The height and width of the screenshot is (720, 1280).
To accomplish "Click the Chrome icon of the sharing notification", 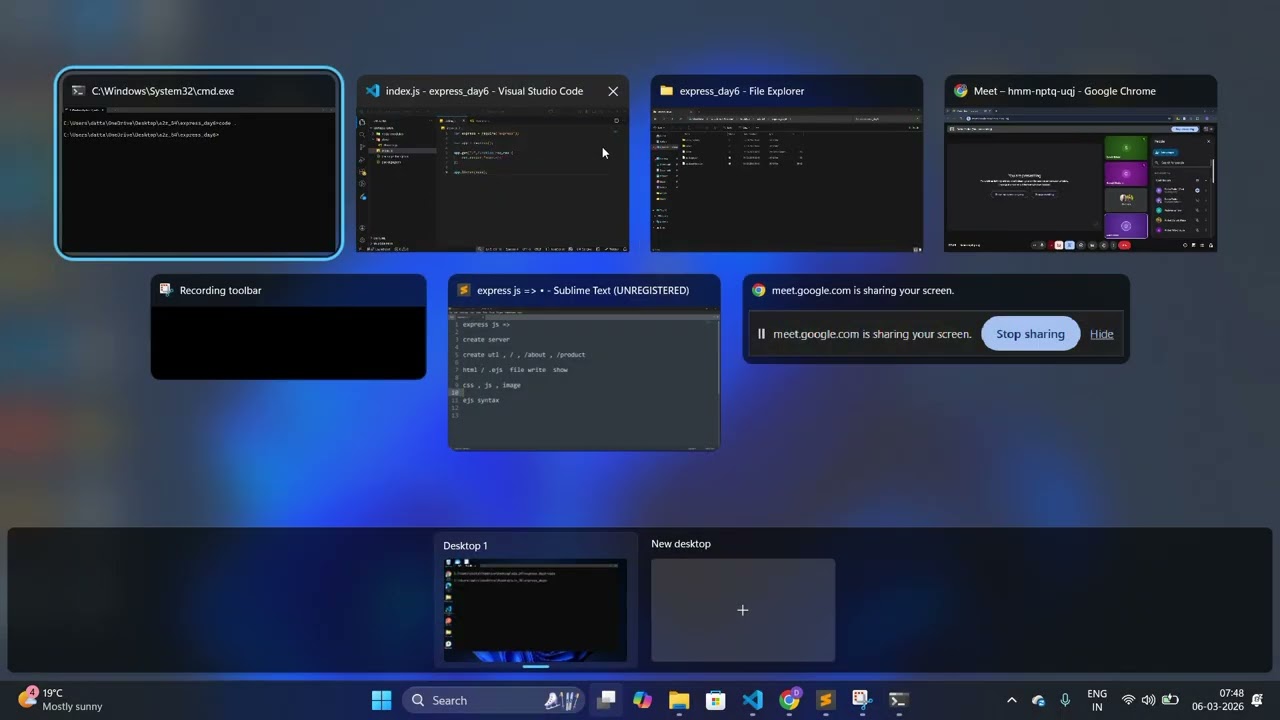I will click(x=758, y=290).
